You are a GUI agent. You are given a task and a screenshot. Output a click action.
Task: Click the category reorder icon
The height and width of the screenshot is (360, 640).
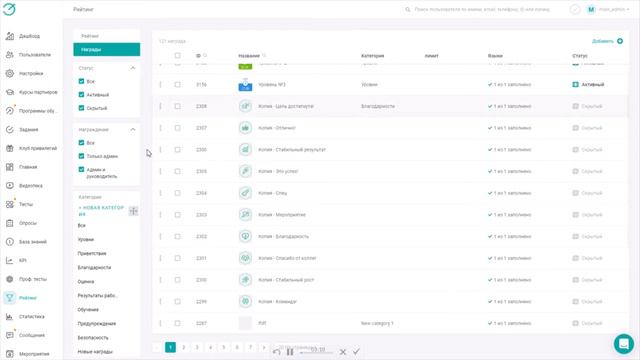[133, 211]
